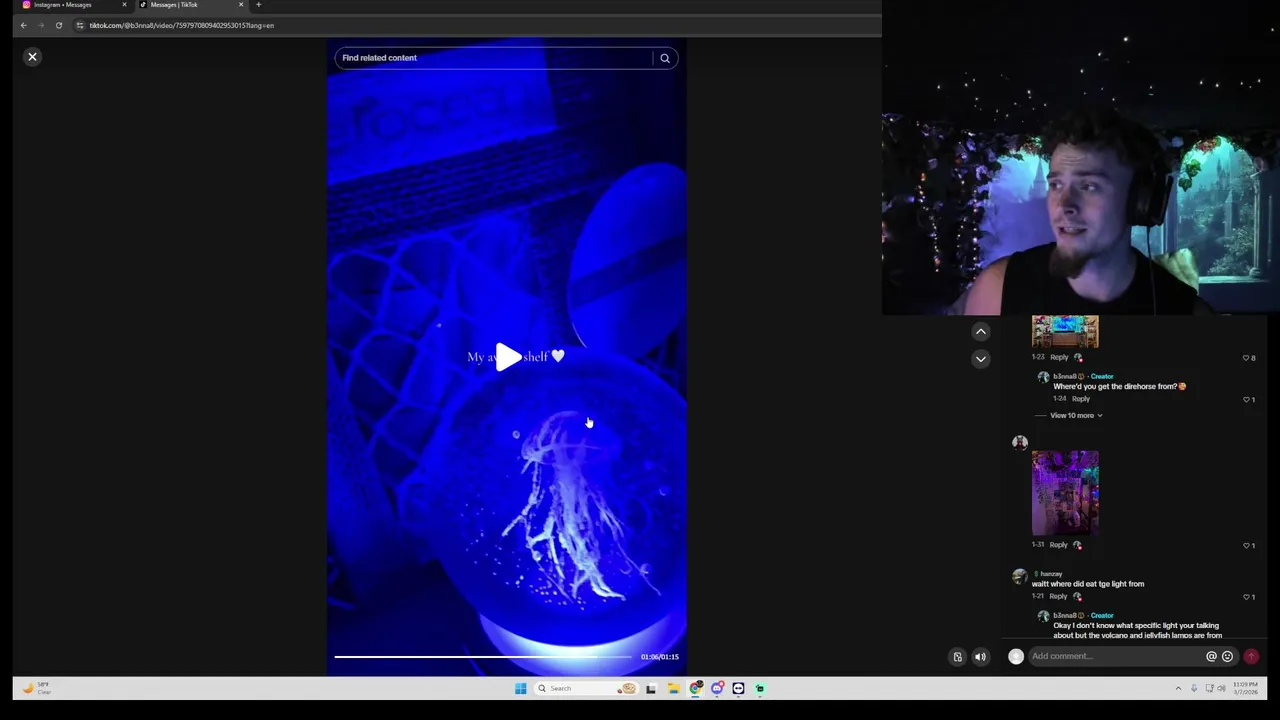This screenshot has width=1280, height=720.
Task: Like the purple room photo comment
Action: click(x=1248, y=546)
